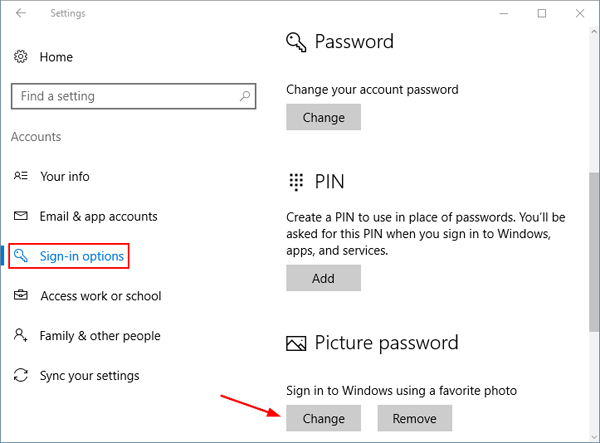The image size is (600, 443).
Task: Click the Email & app accounts envelope icon
Action: coord(20,216)
